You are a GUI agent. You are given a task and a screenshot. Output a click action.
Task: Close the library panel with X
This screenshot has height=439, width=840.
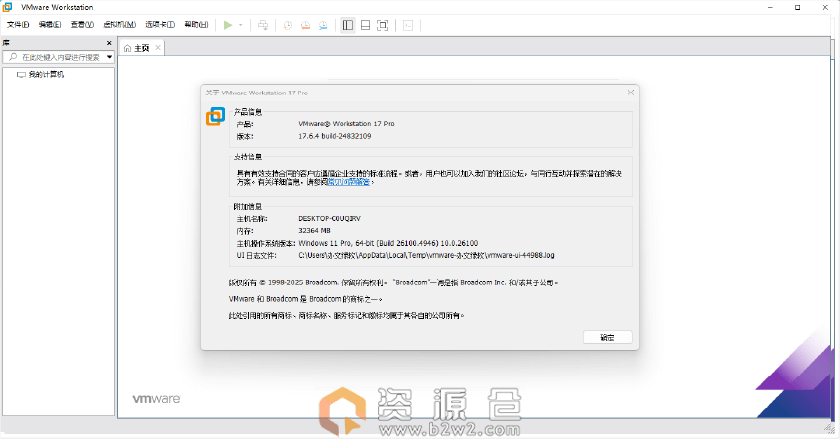(x=109, y=43)
